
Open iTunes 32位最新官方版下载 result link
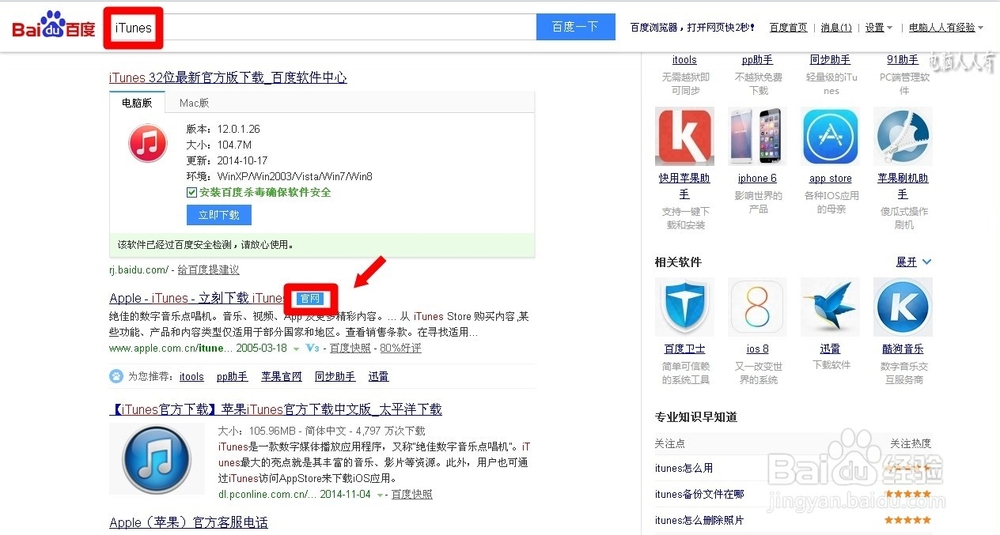pos(228,78)
